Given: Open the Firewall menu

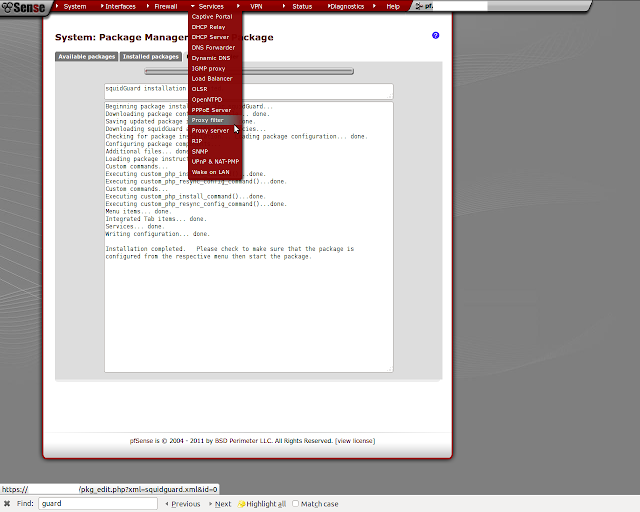Looking at the screenshot, I should (x=166, y=6).
